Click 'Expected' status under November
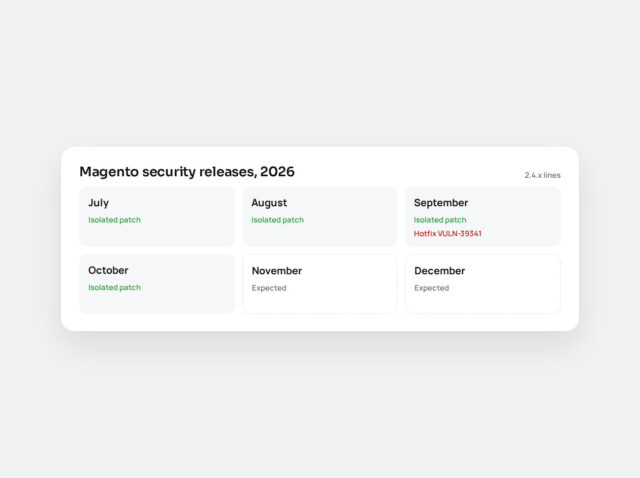Screen dimensions: 640x478 (269, 288)
